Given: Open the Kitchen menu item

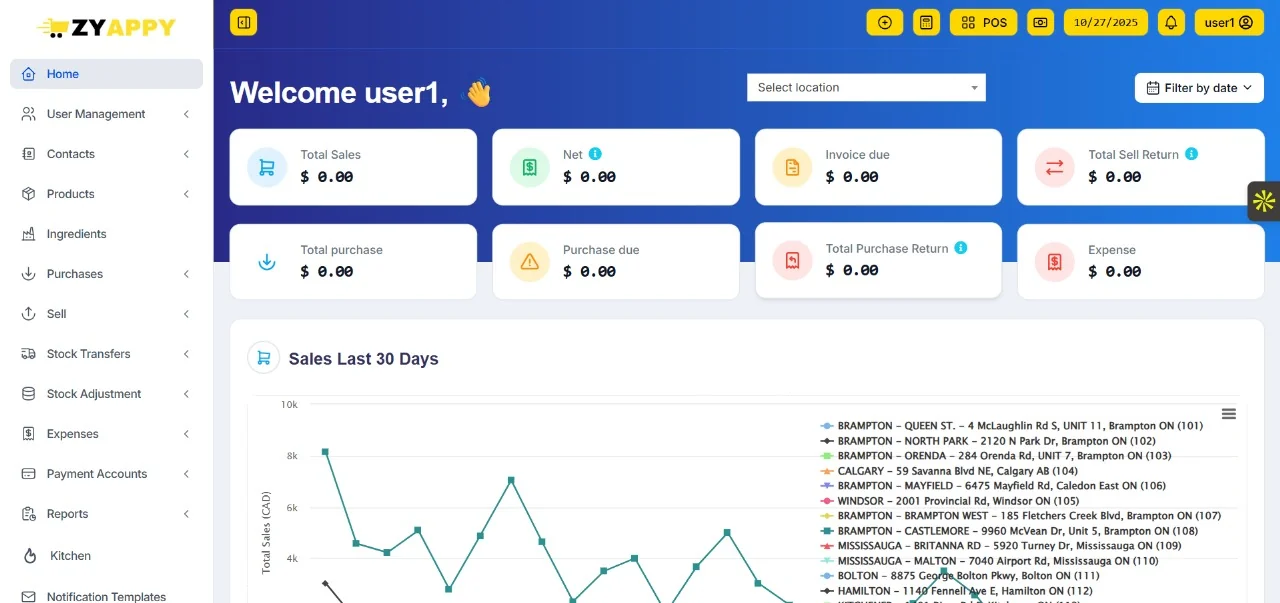Looking at the screenshot, I should (70, 555).
